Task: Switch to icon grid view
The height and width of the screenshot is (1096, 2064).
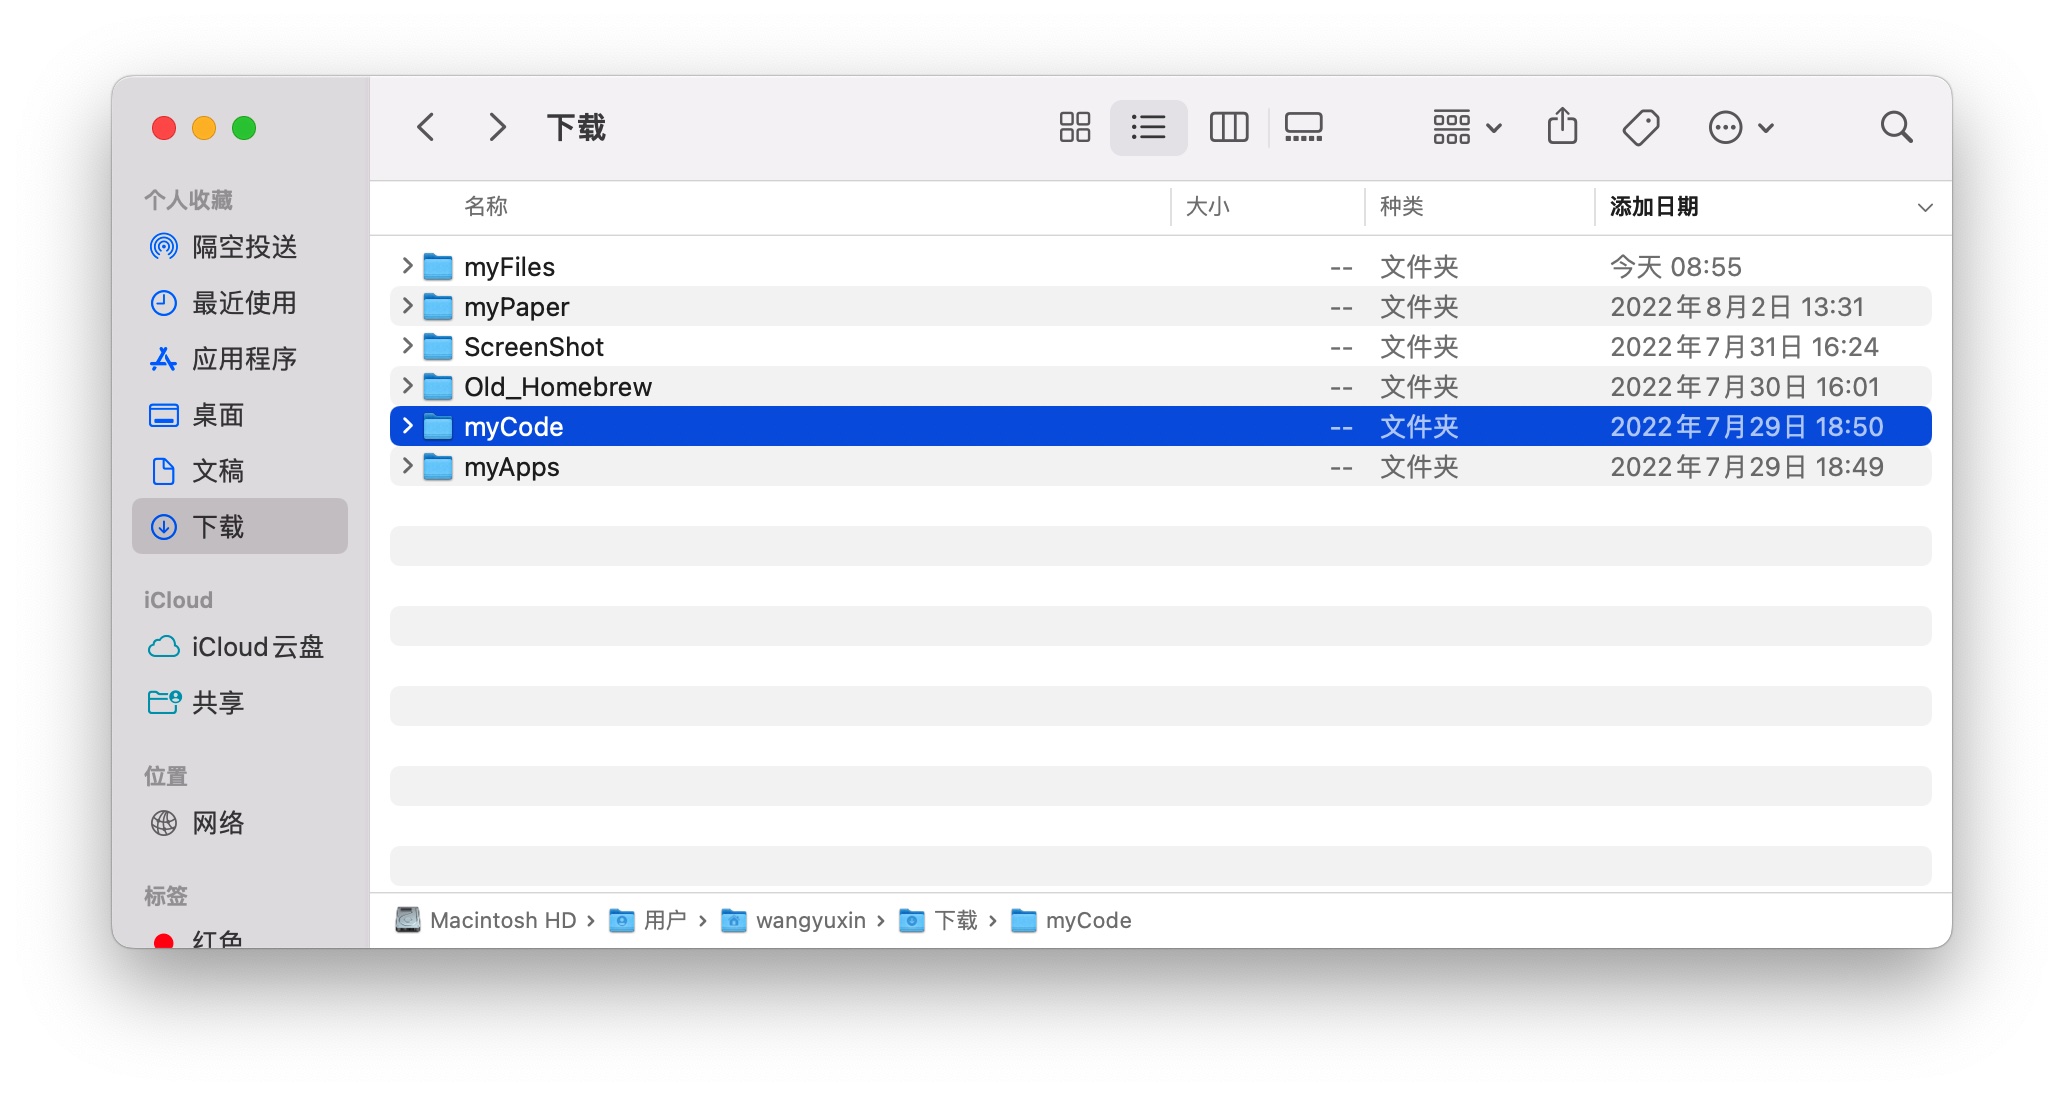Action: pos(1074,127)
